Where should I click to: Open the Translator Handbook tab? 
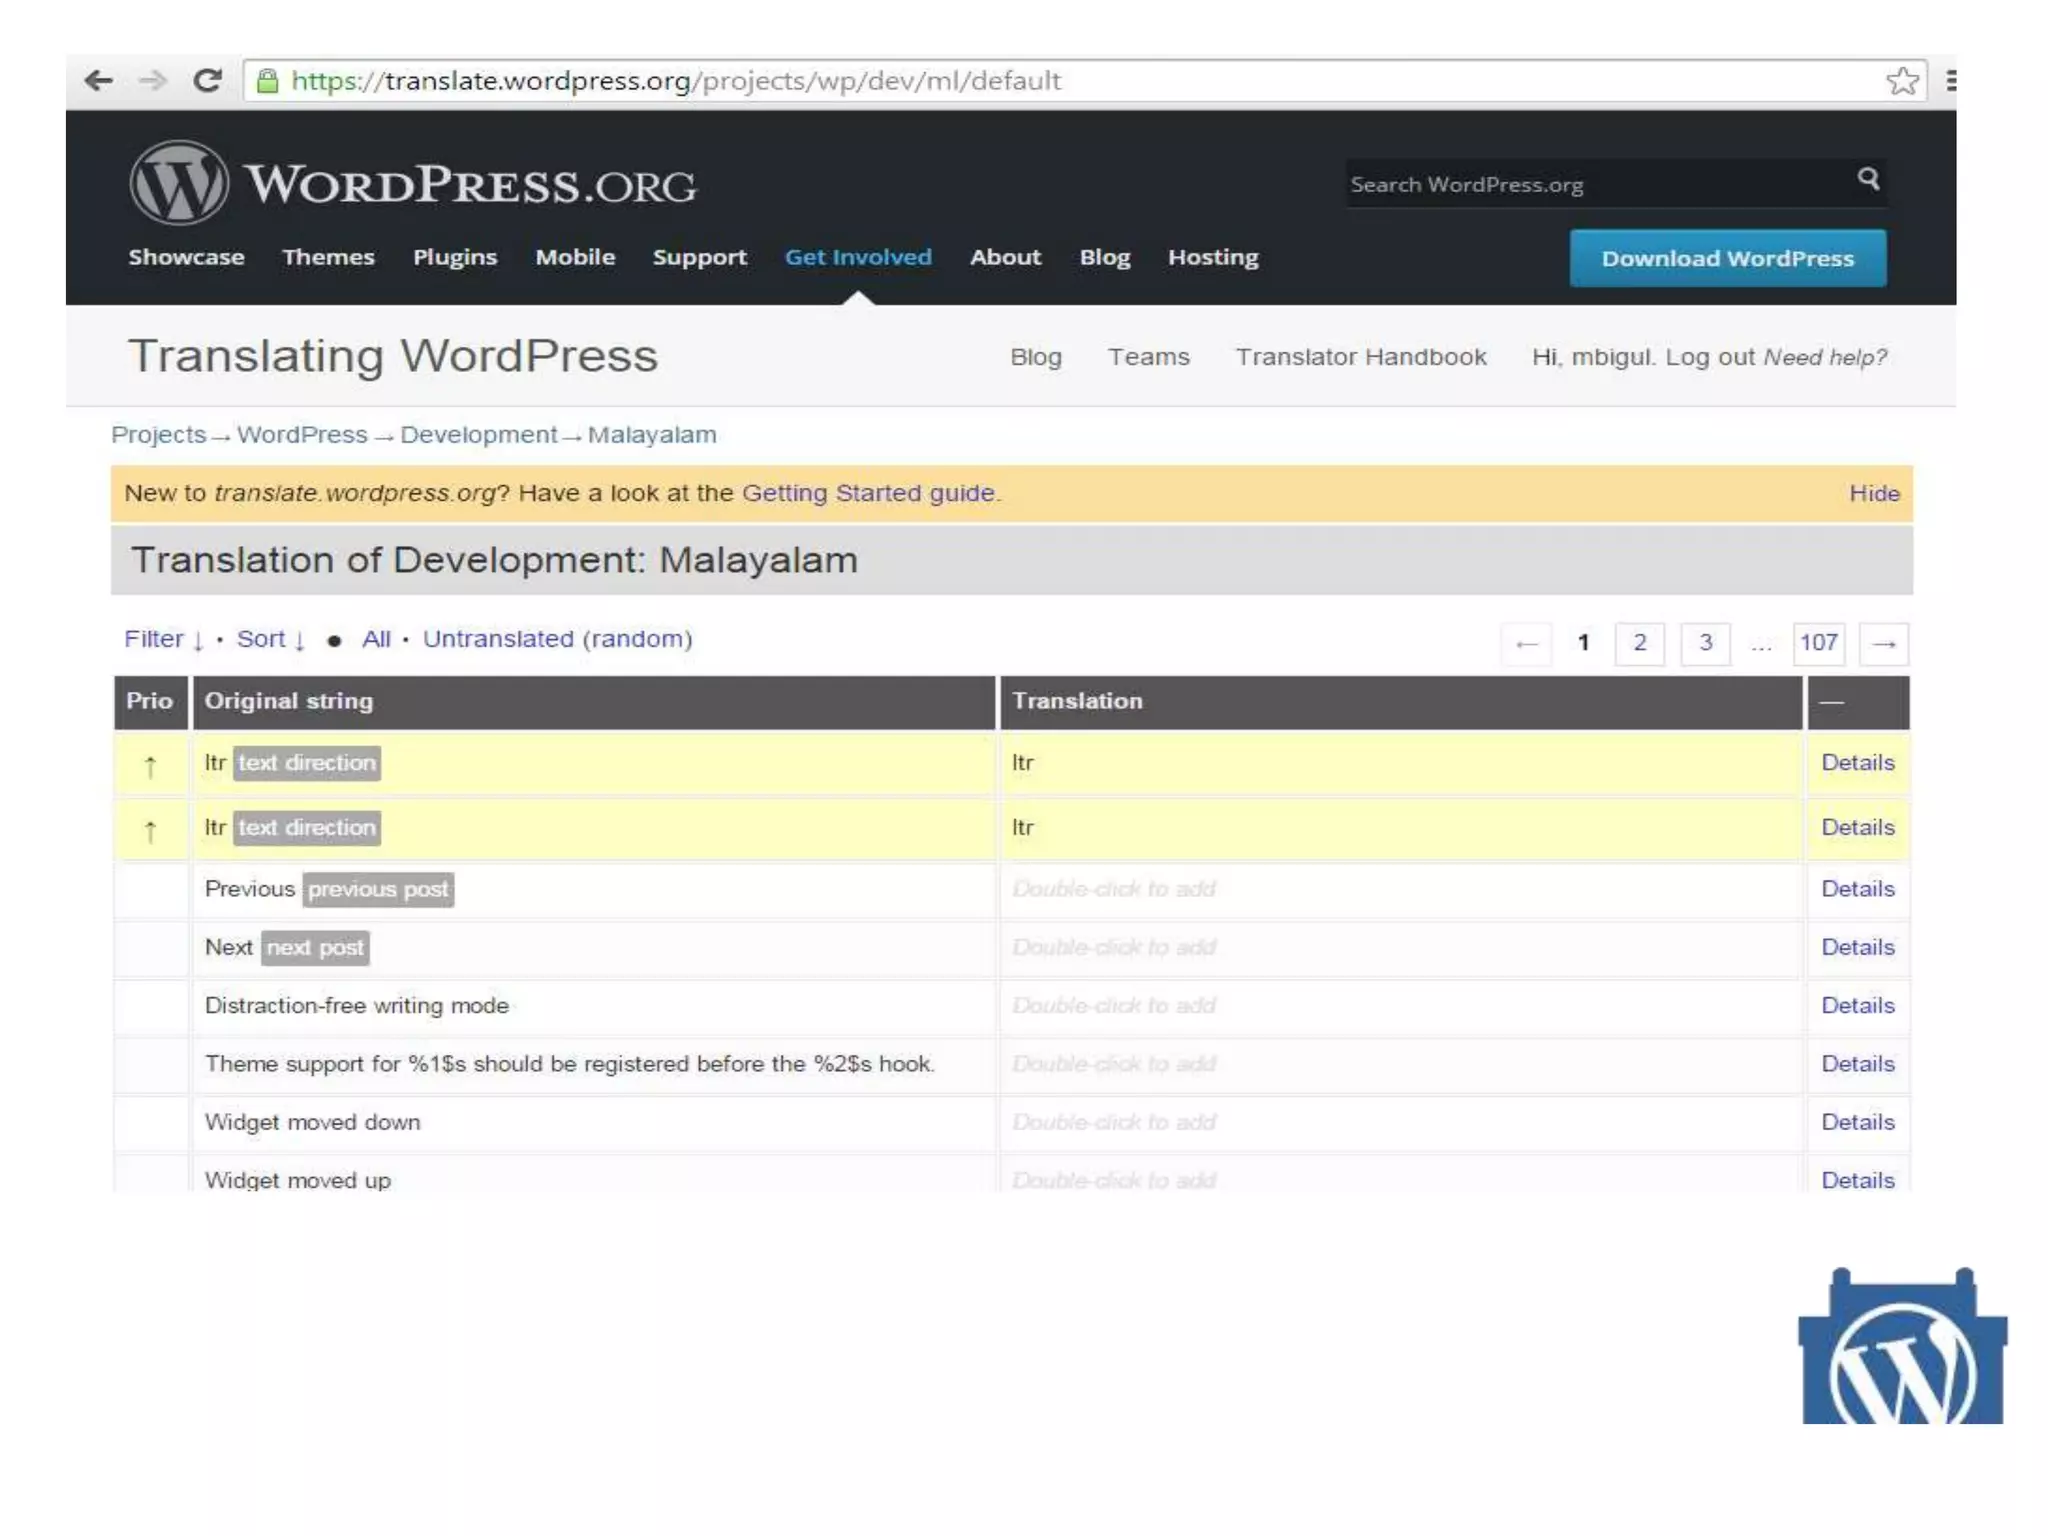[x=1360, y=357]
